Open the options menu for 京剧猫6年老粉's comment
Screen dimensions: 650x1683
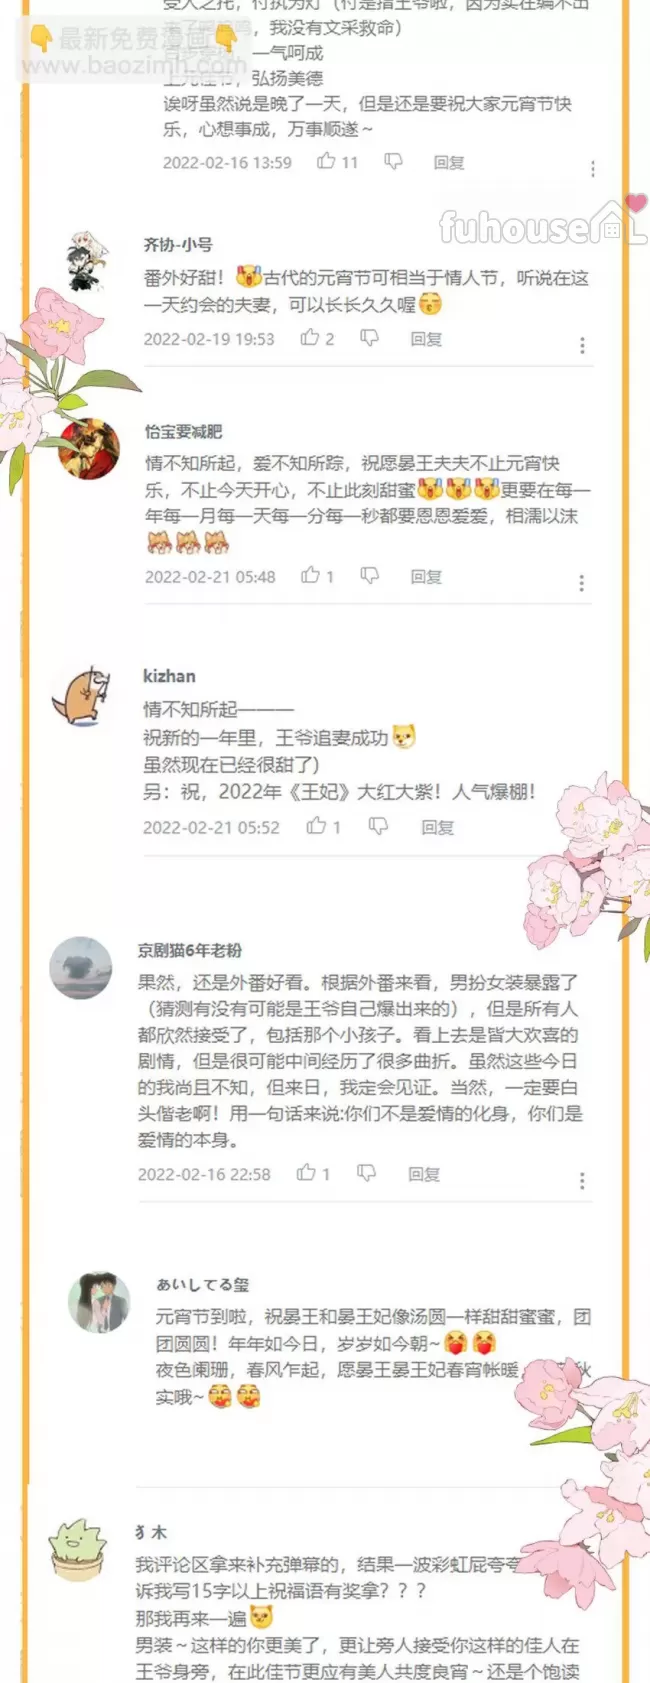pos(582,1180)
